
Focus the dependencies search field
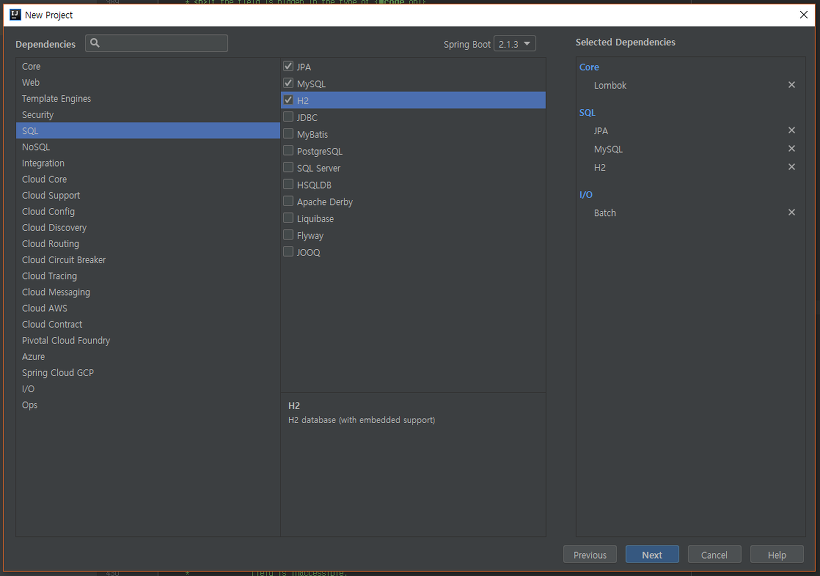[x=156, y=43]
